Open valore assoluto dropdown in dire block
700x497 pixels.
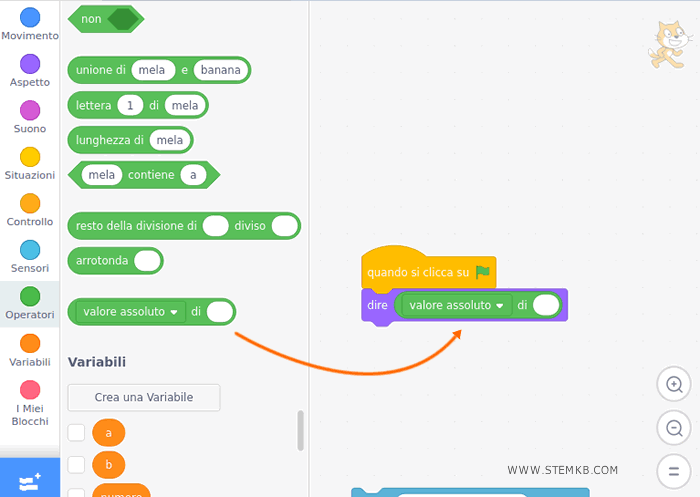499,305
